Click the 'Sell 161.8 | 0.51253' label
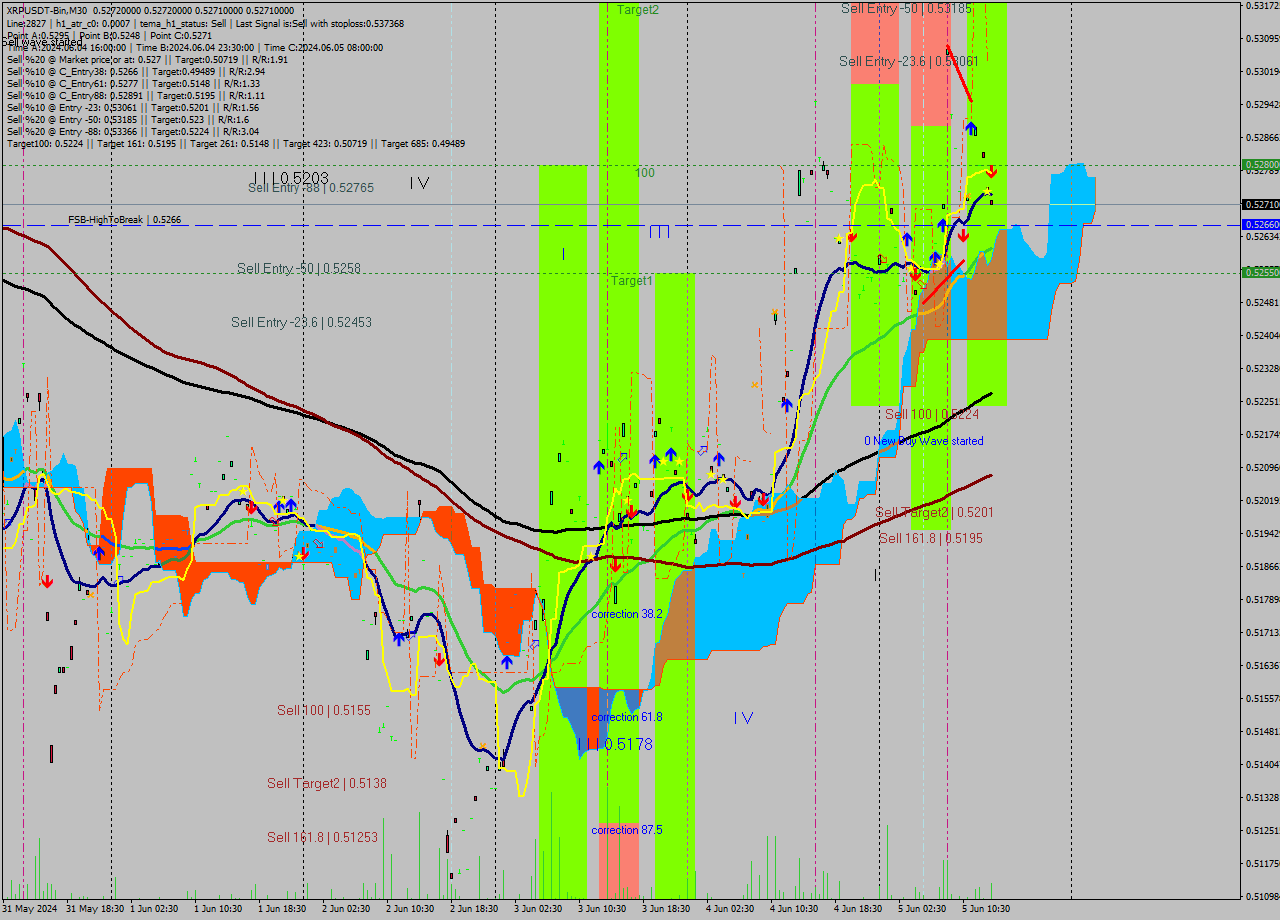Screen dimensions: 1280x920 click(322, 837)
